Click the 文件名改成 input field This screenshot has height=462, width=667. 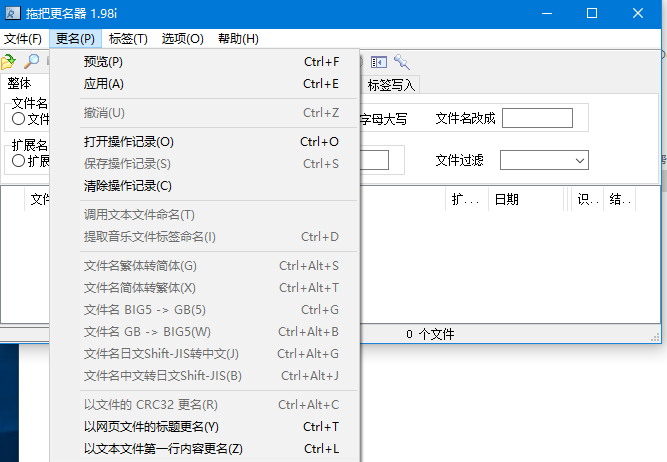[x=537, y=118]
